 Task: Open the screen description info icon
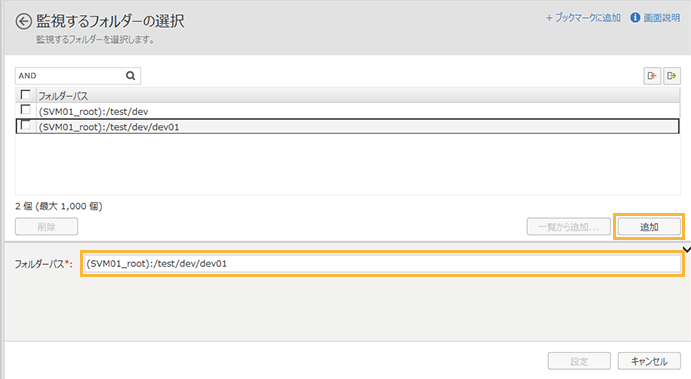[x=635, y=18]
